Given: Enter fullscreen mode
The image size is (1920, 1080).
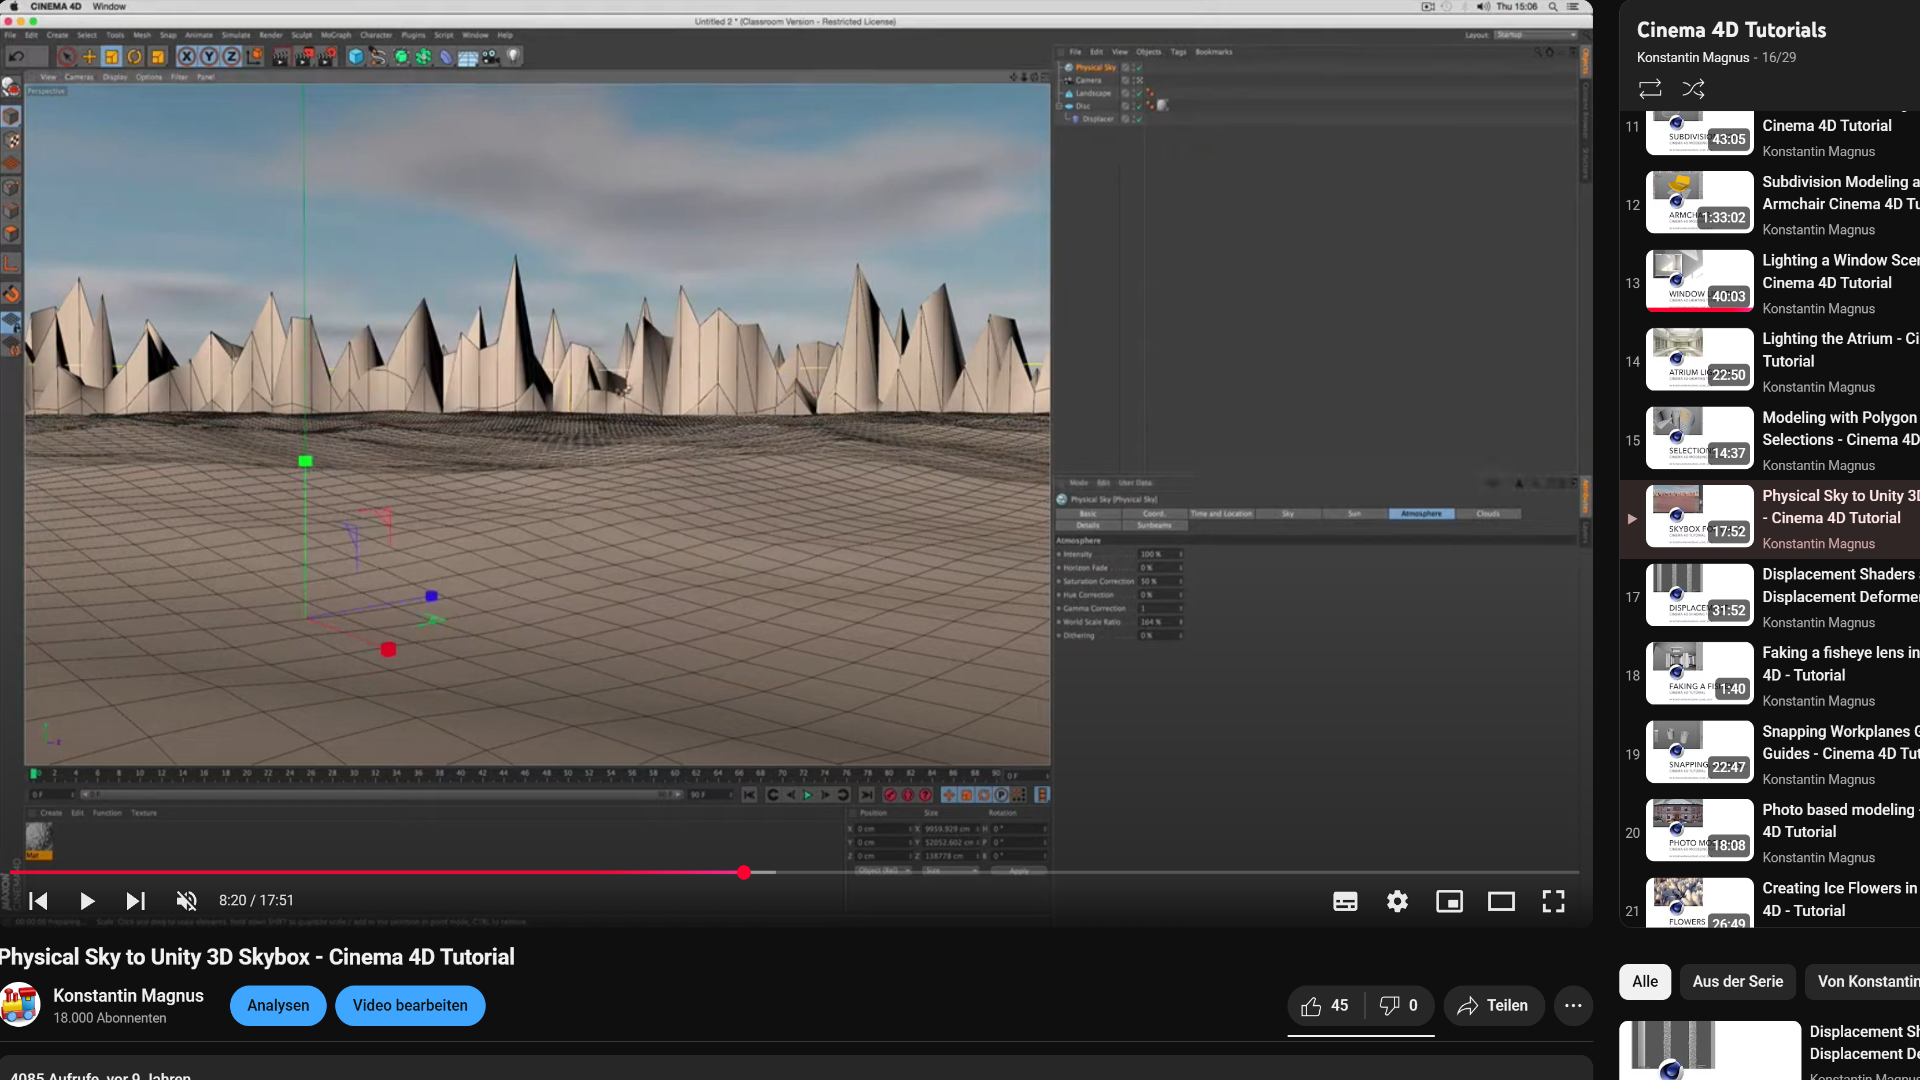Looking at the screenshot, I should click(x=1553, y=901).
